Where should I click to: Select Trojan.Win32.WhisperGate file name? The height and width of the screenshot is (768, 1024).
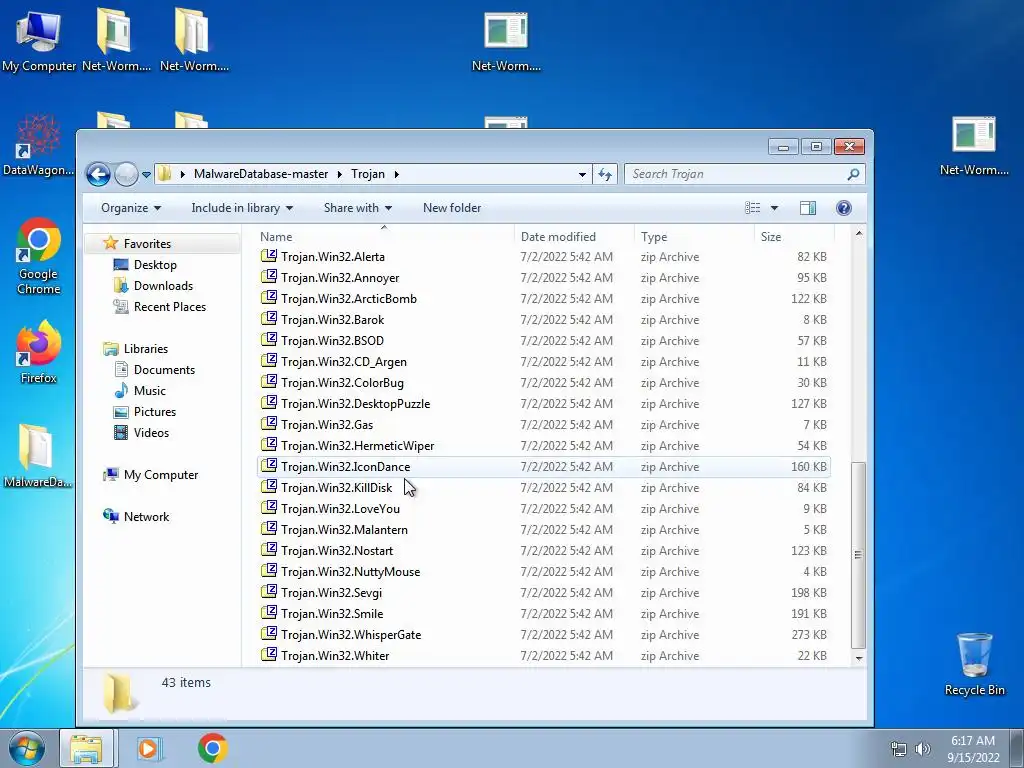click(351, 635)
